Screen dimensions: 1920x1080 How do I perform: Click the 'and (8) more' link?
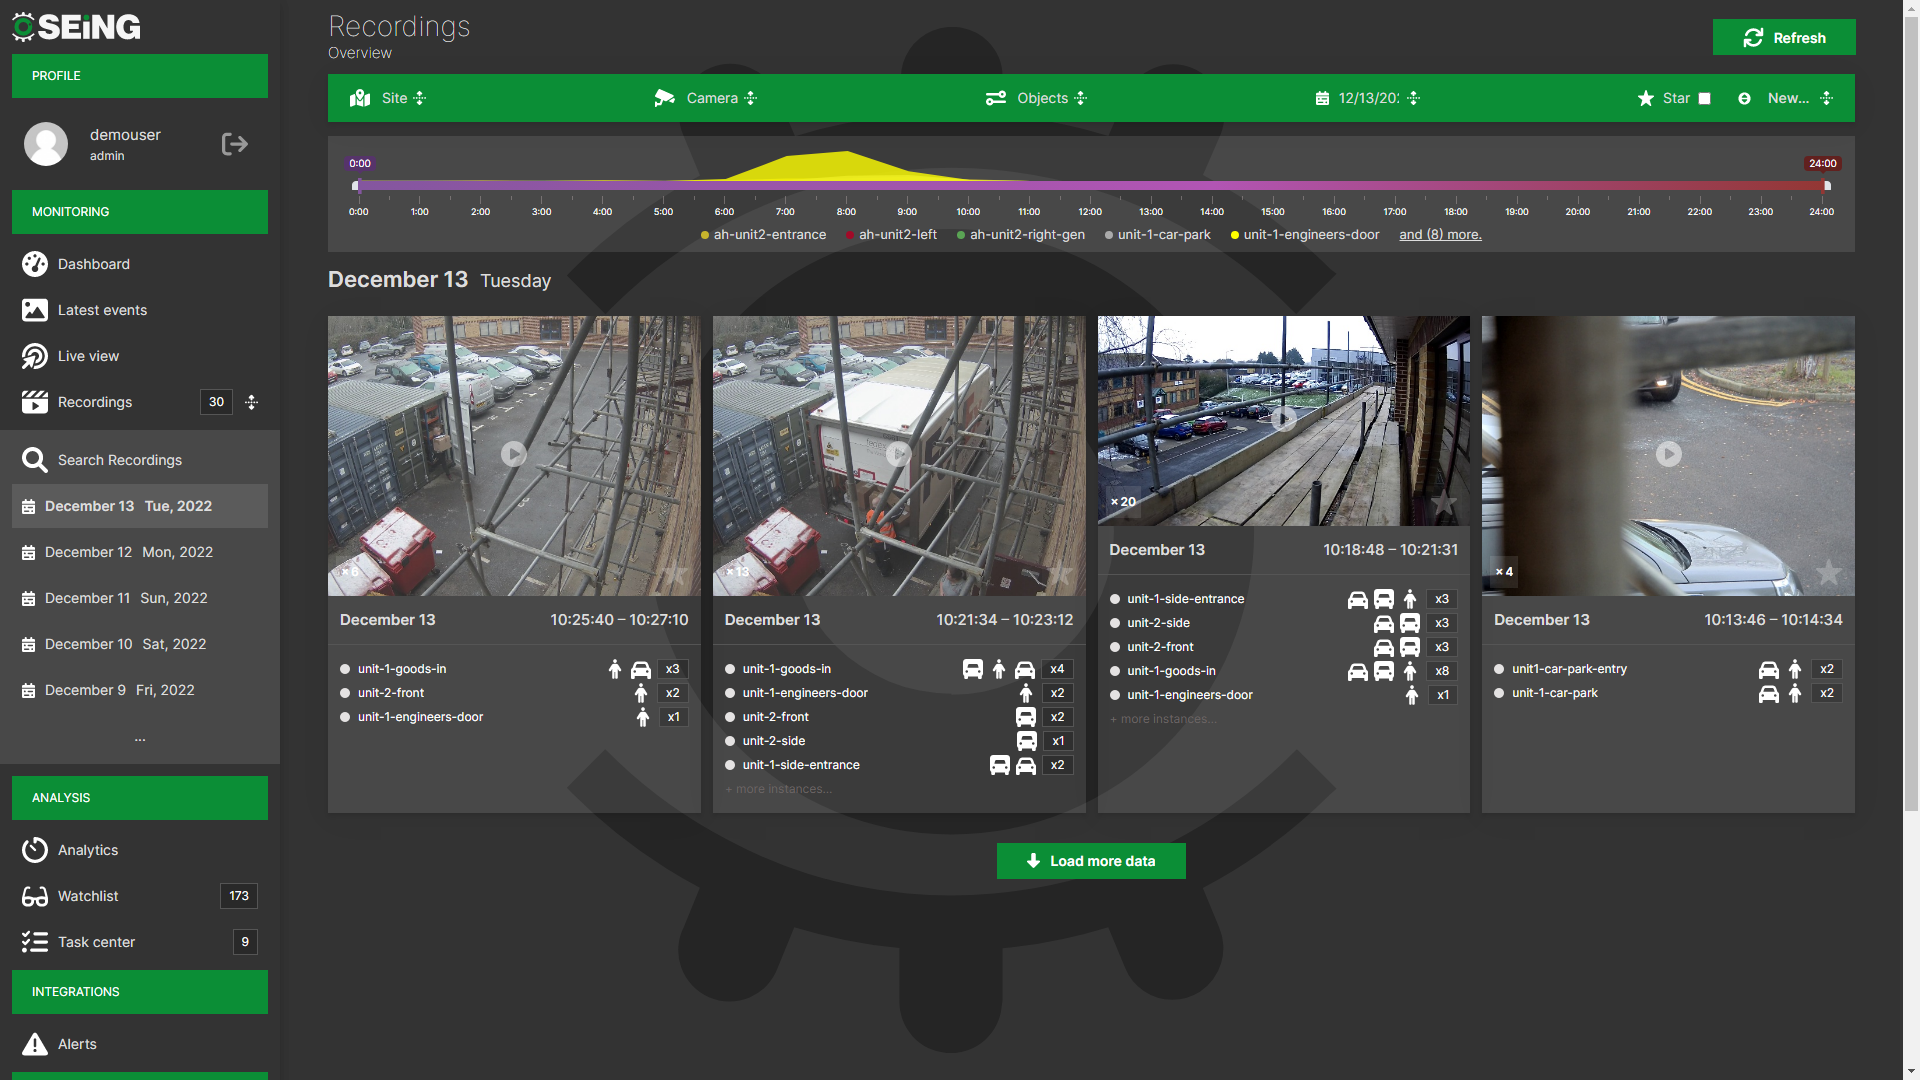pyautogui.click(x=1440, y=235)
